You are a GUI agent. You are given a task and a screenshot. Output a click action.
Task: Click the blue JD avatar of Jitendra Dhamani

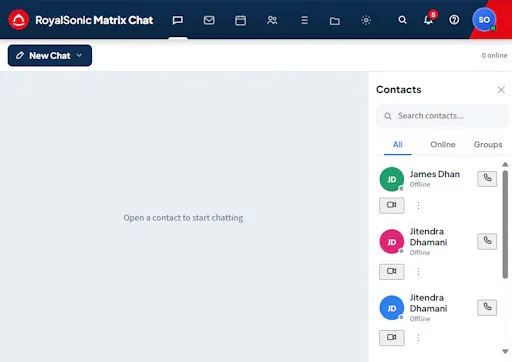point(392,308)
